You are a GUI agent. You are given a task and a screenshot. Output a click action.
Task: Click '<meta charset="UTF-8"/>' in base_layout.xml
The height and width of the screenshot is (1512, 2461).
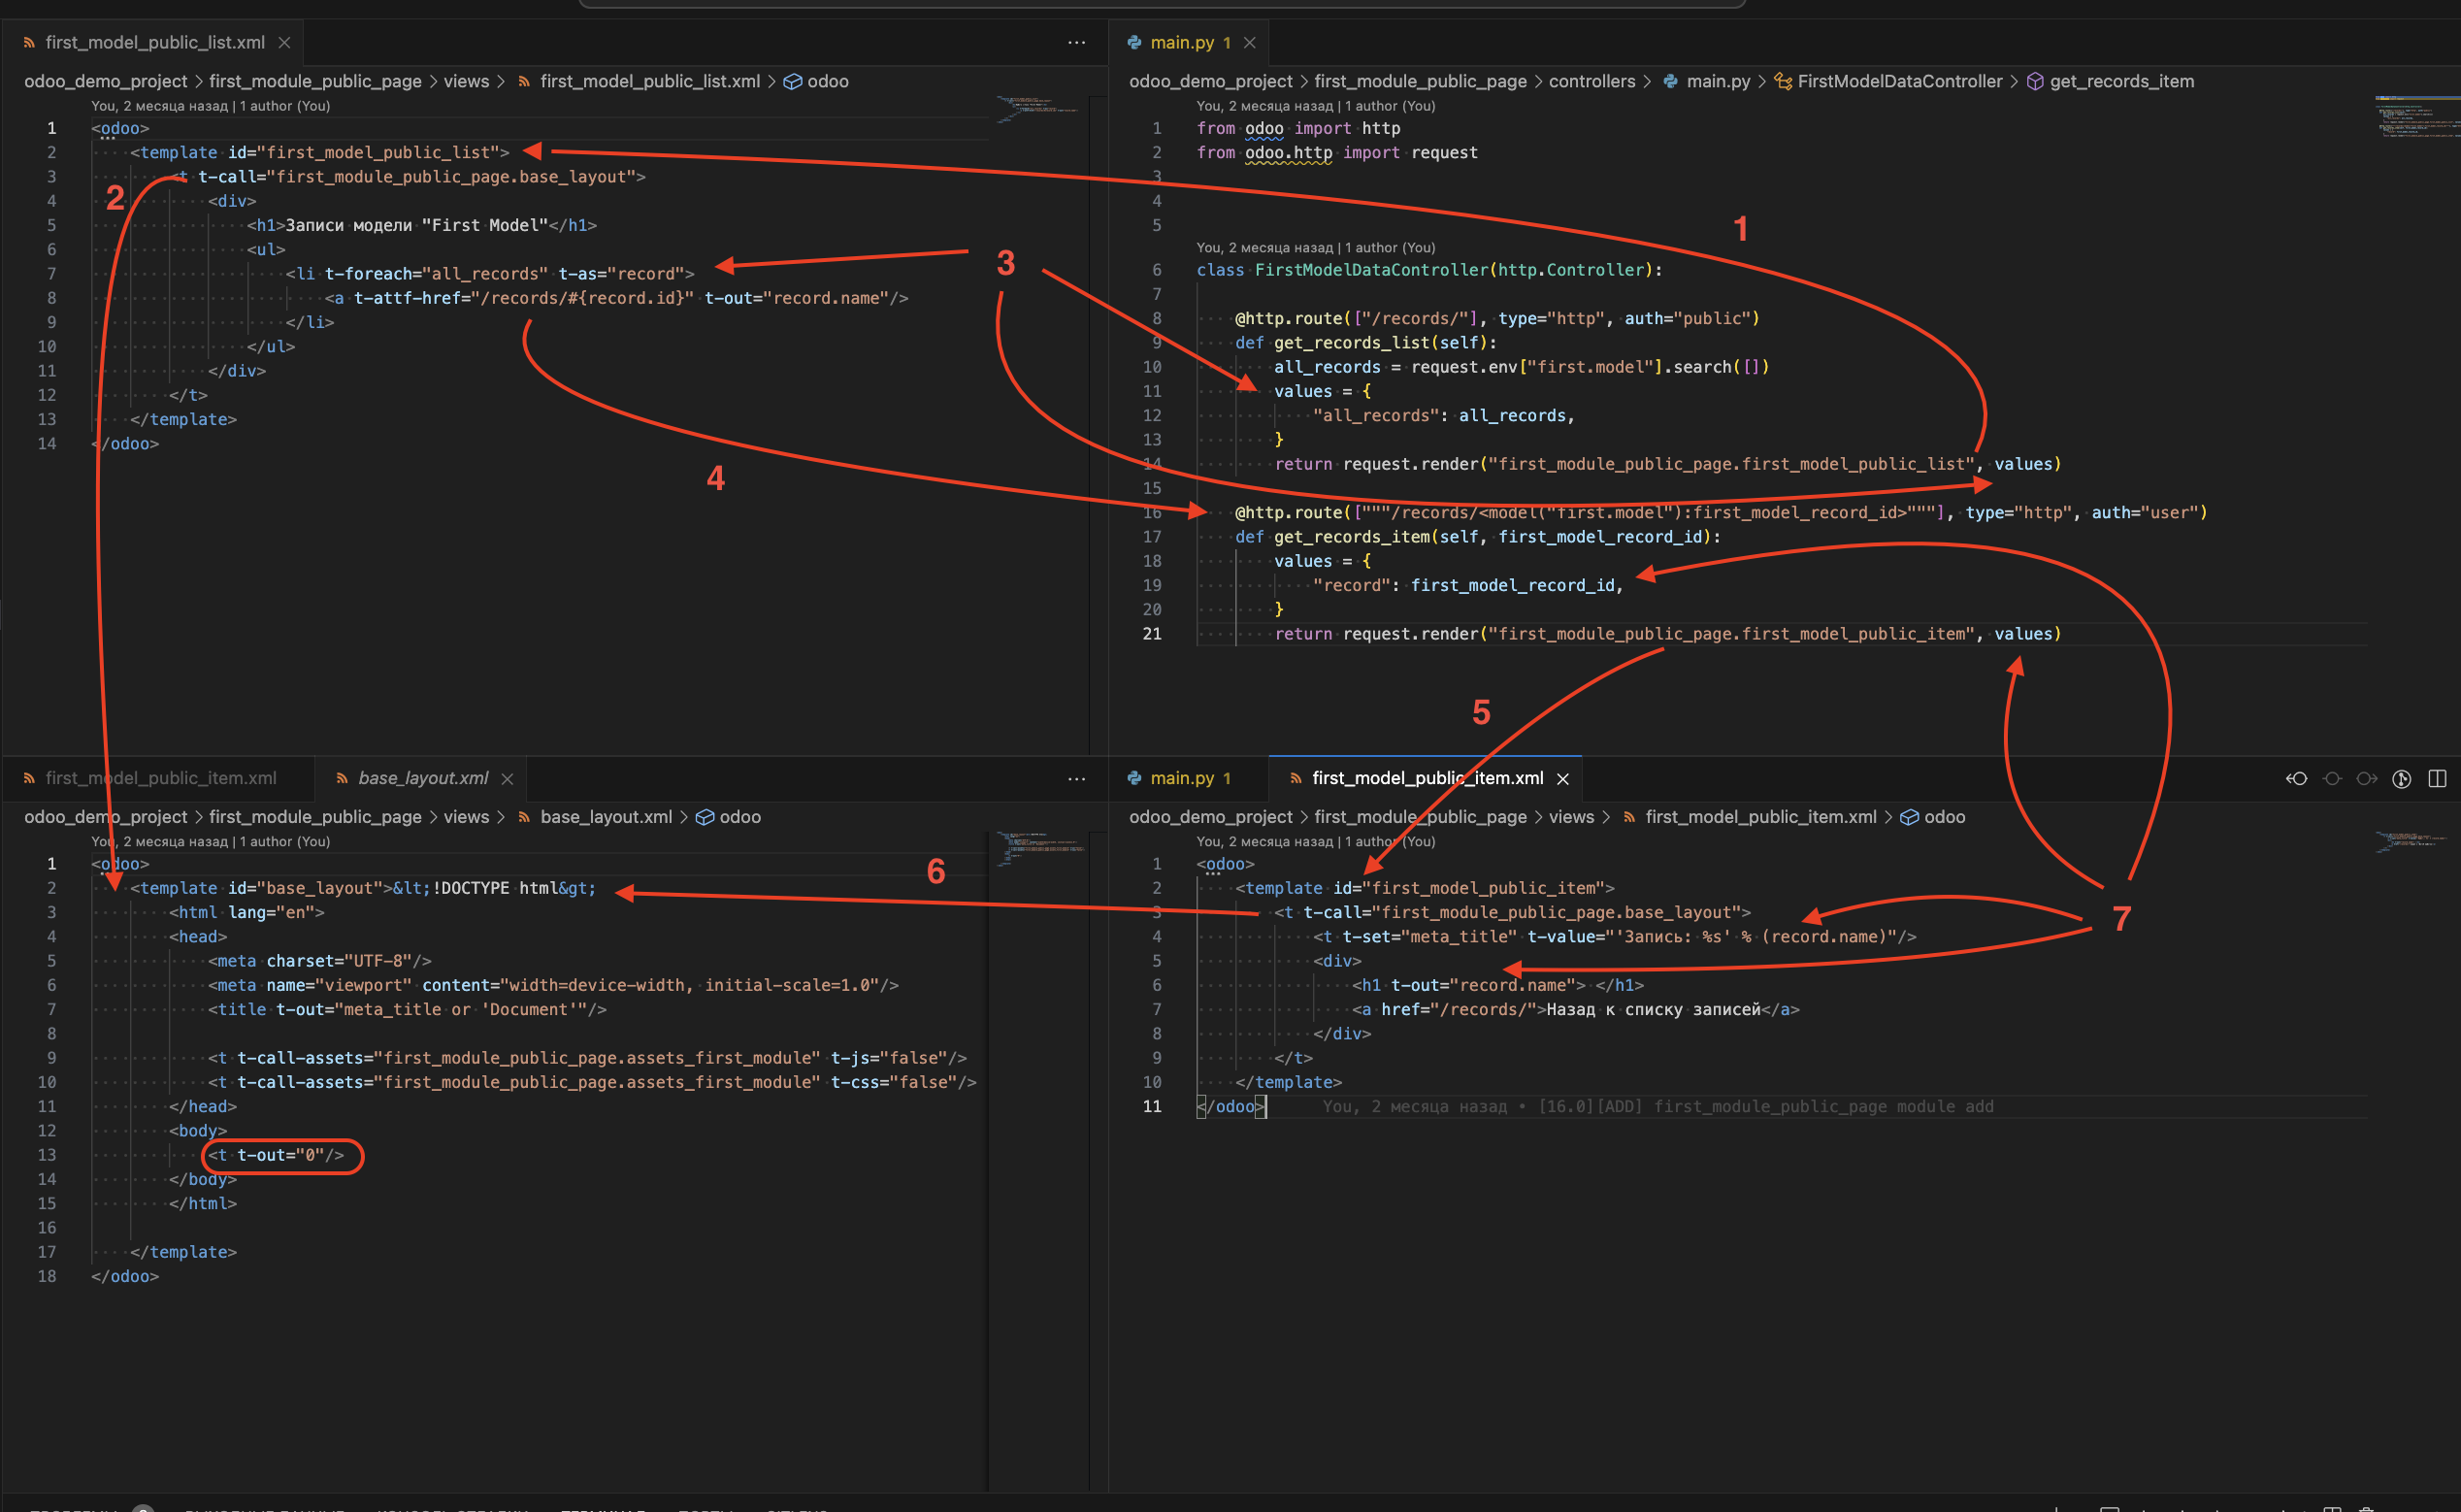[x=319, y=961]
